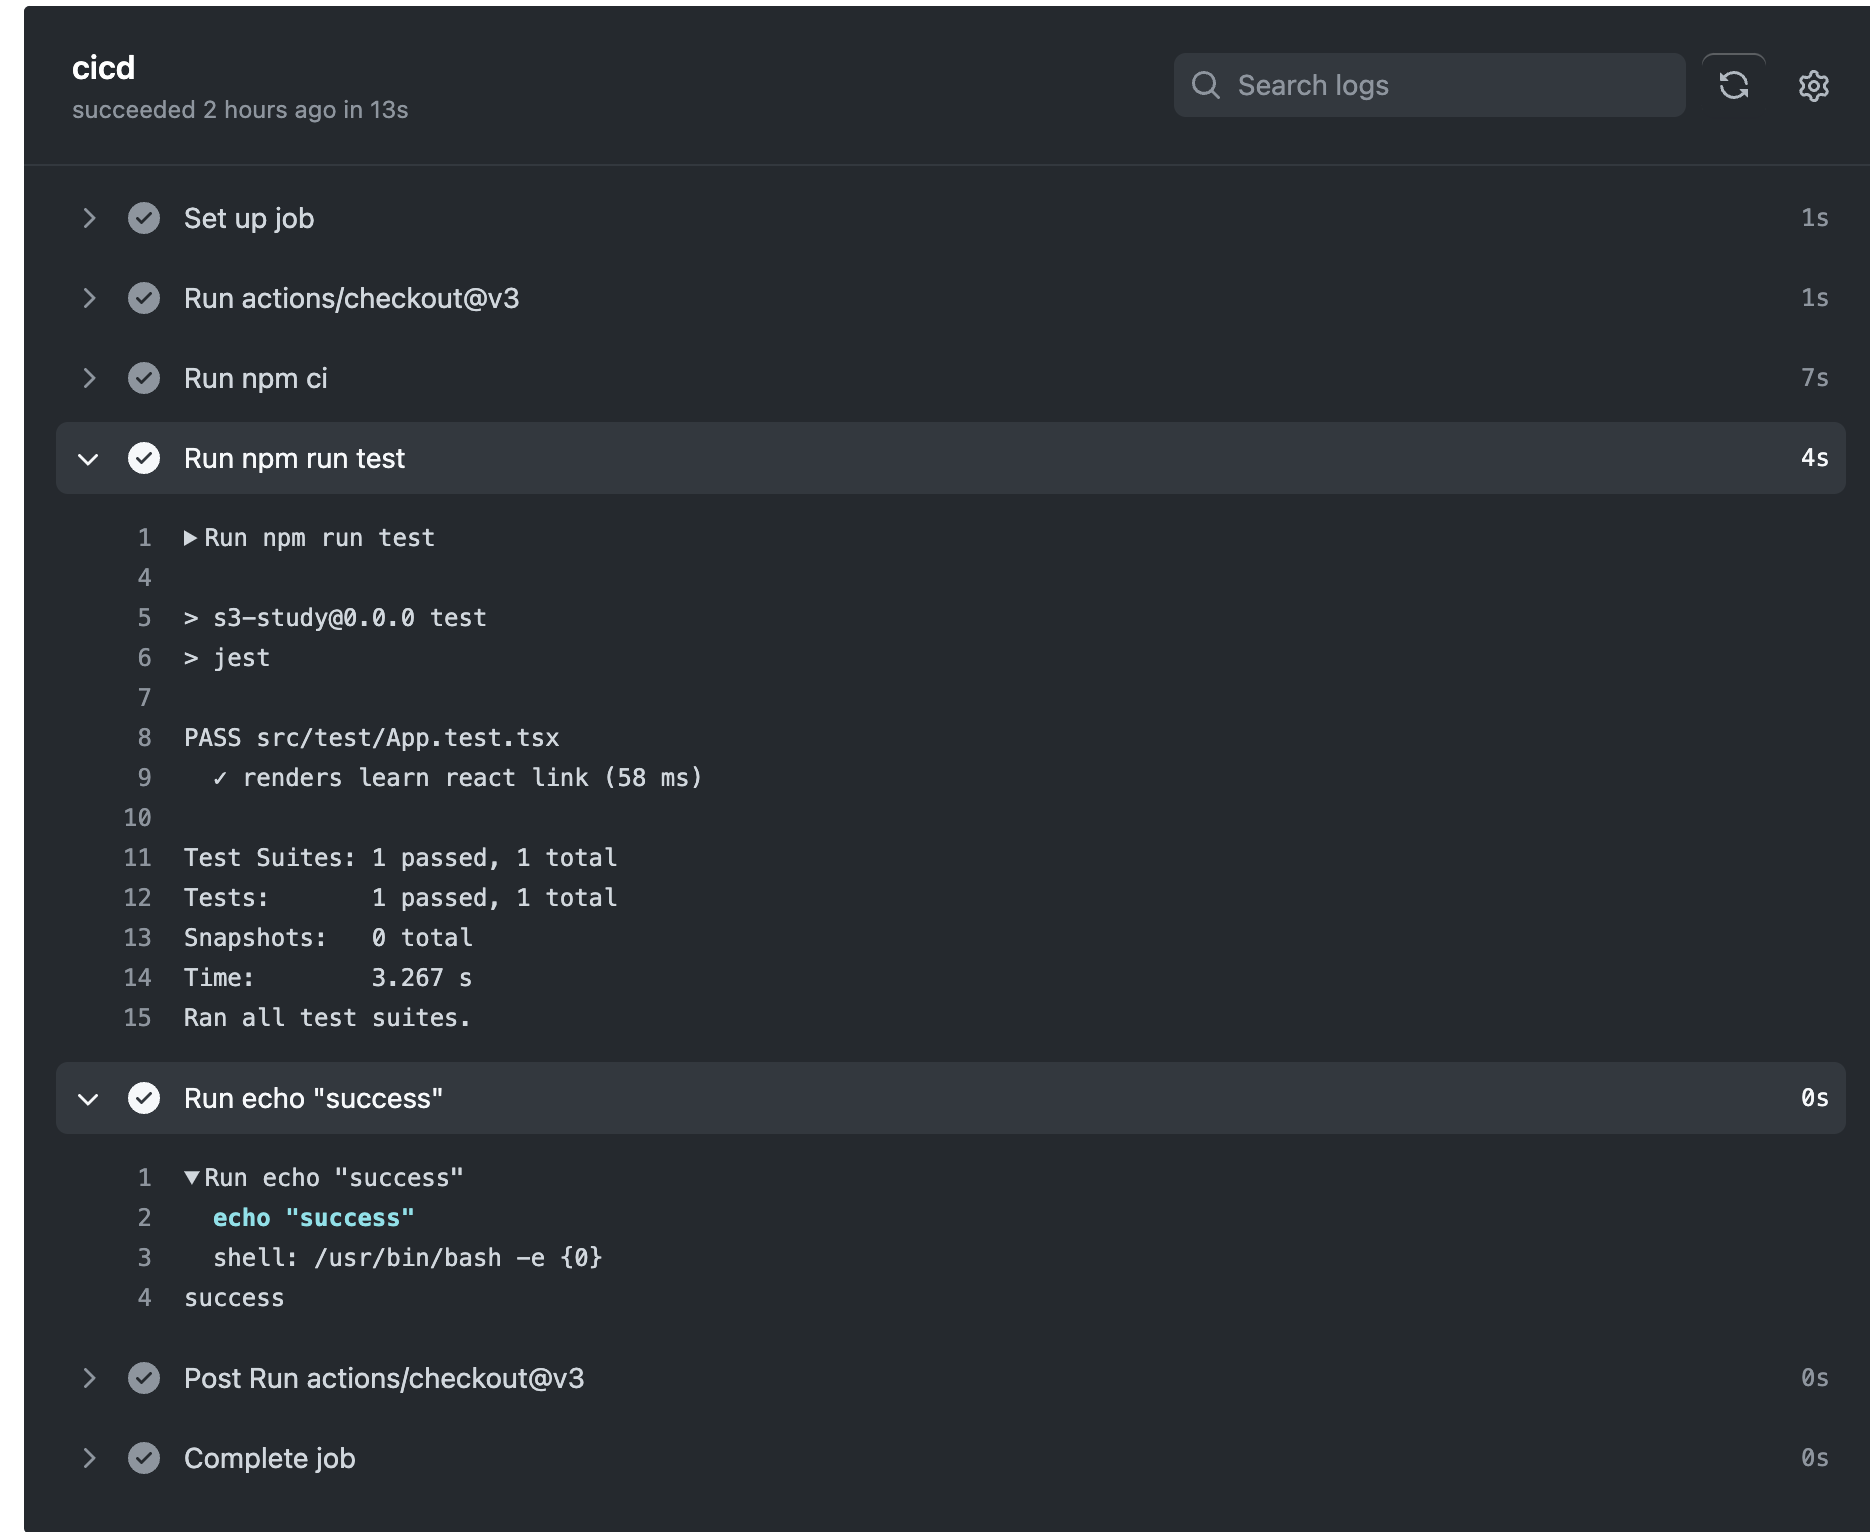The image size is (1870, 1532).
Task: Click the Search logs input field
Action: 1429,85
